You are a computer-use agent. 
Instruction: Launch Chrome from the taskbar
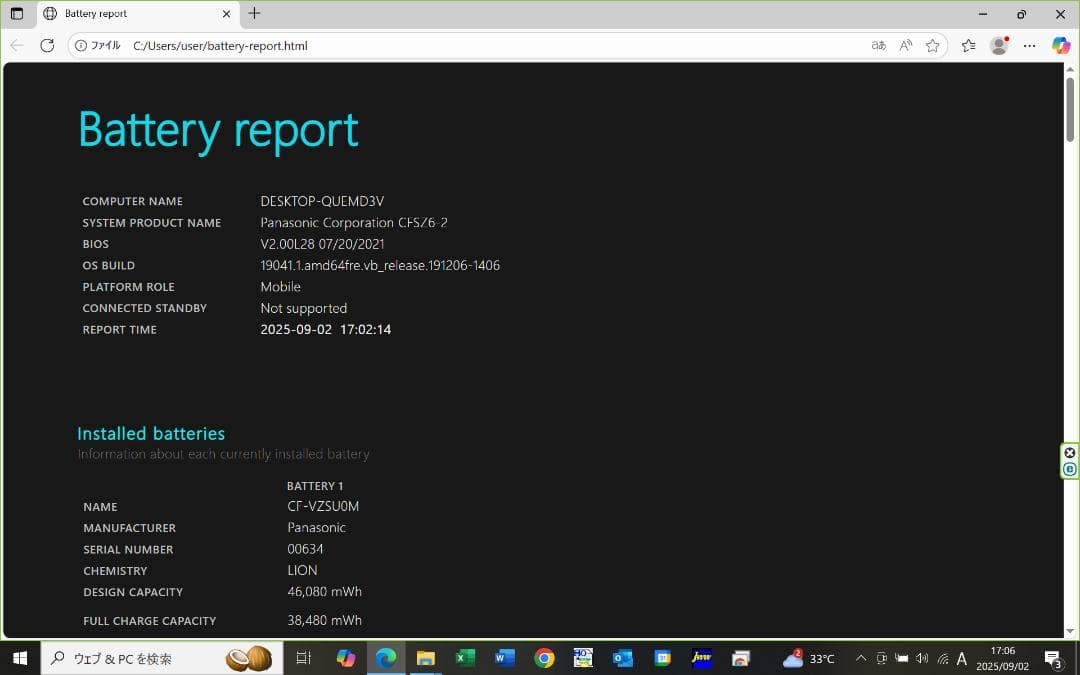[544, 658]
